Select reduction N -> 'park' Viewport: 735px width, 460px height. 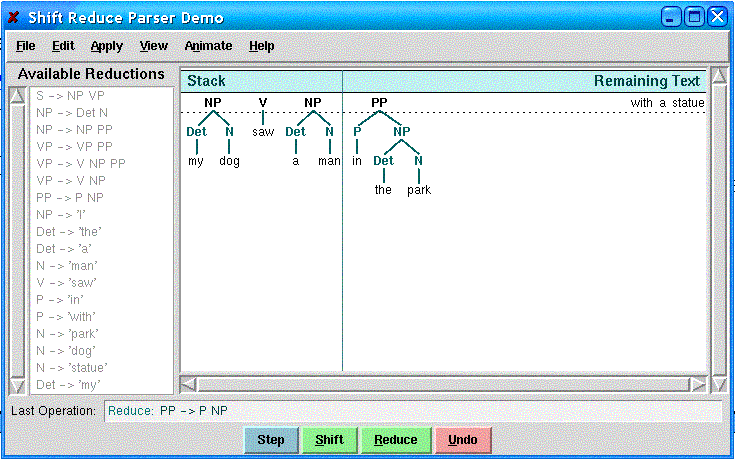(67, 334)
